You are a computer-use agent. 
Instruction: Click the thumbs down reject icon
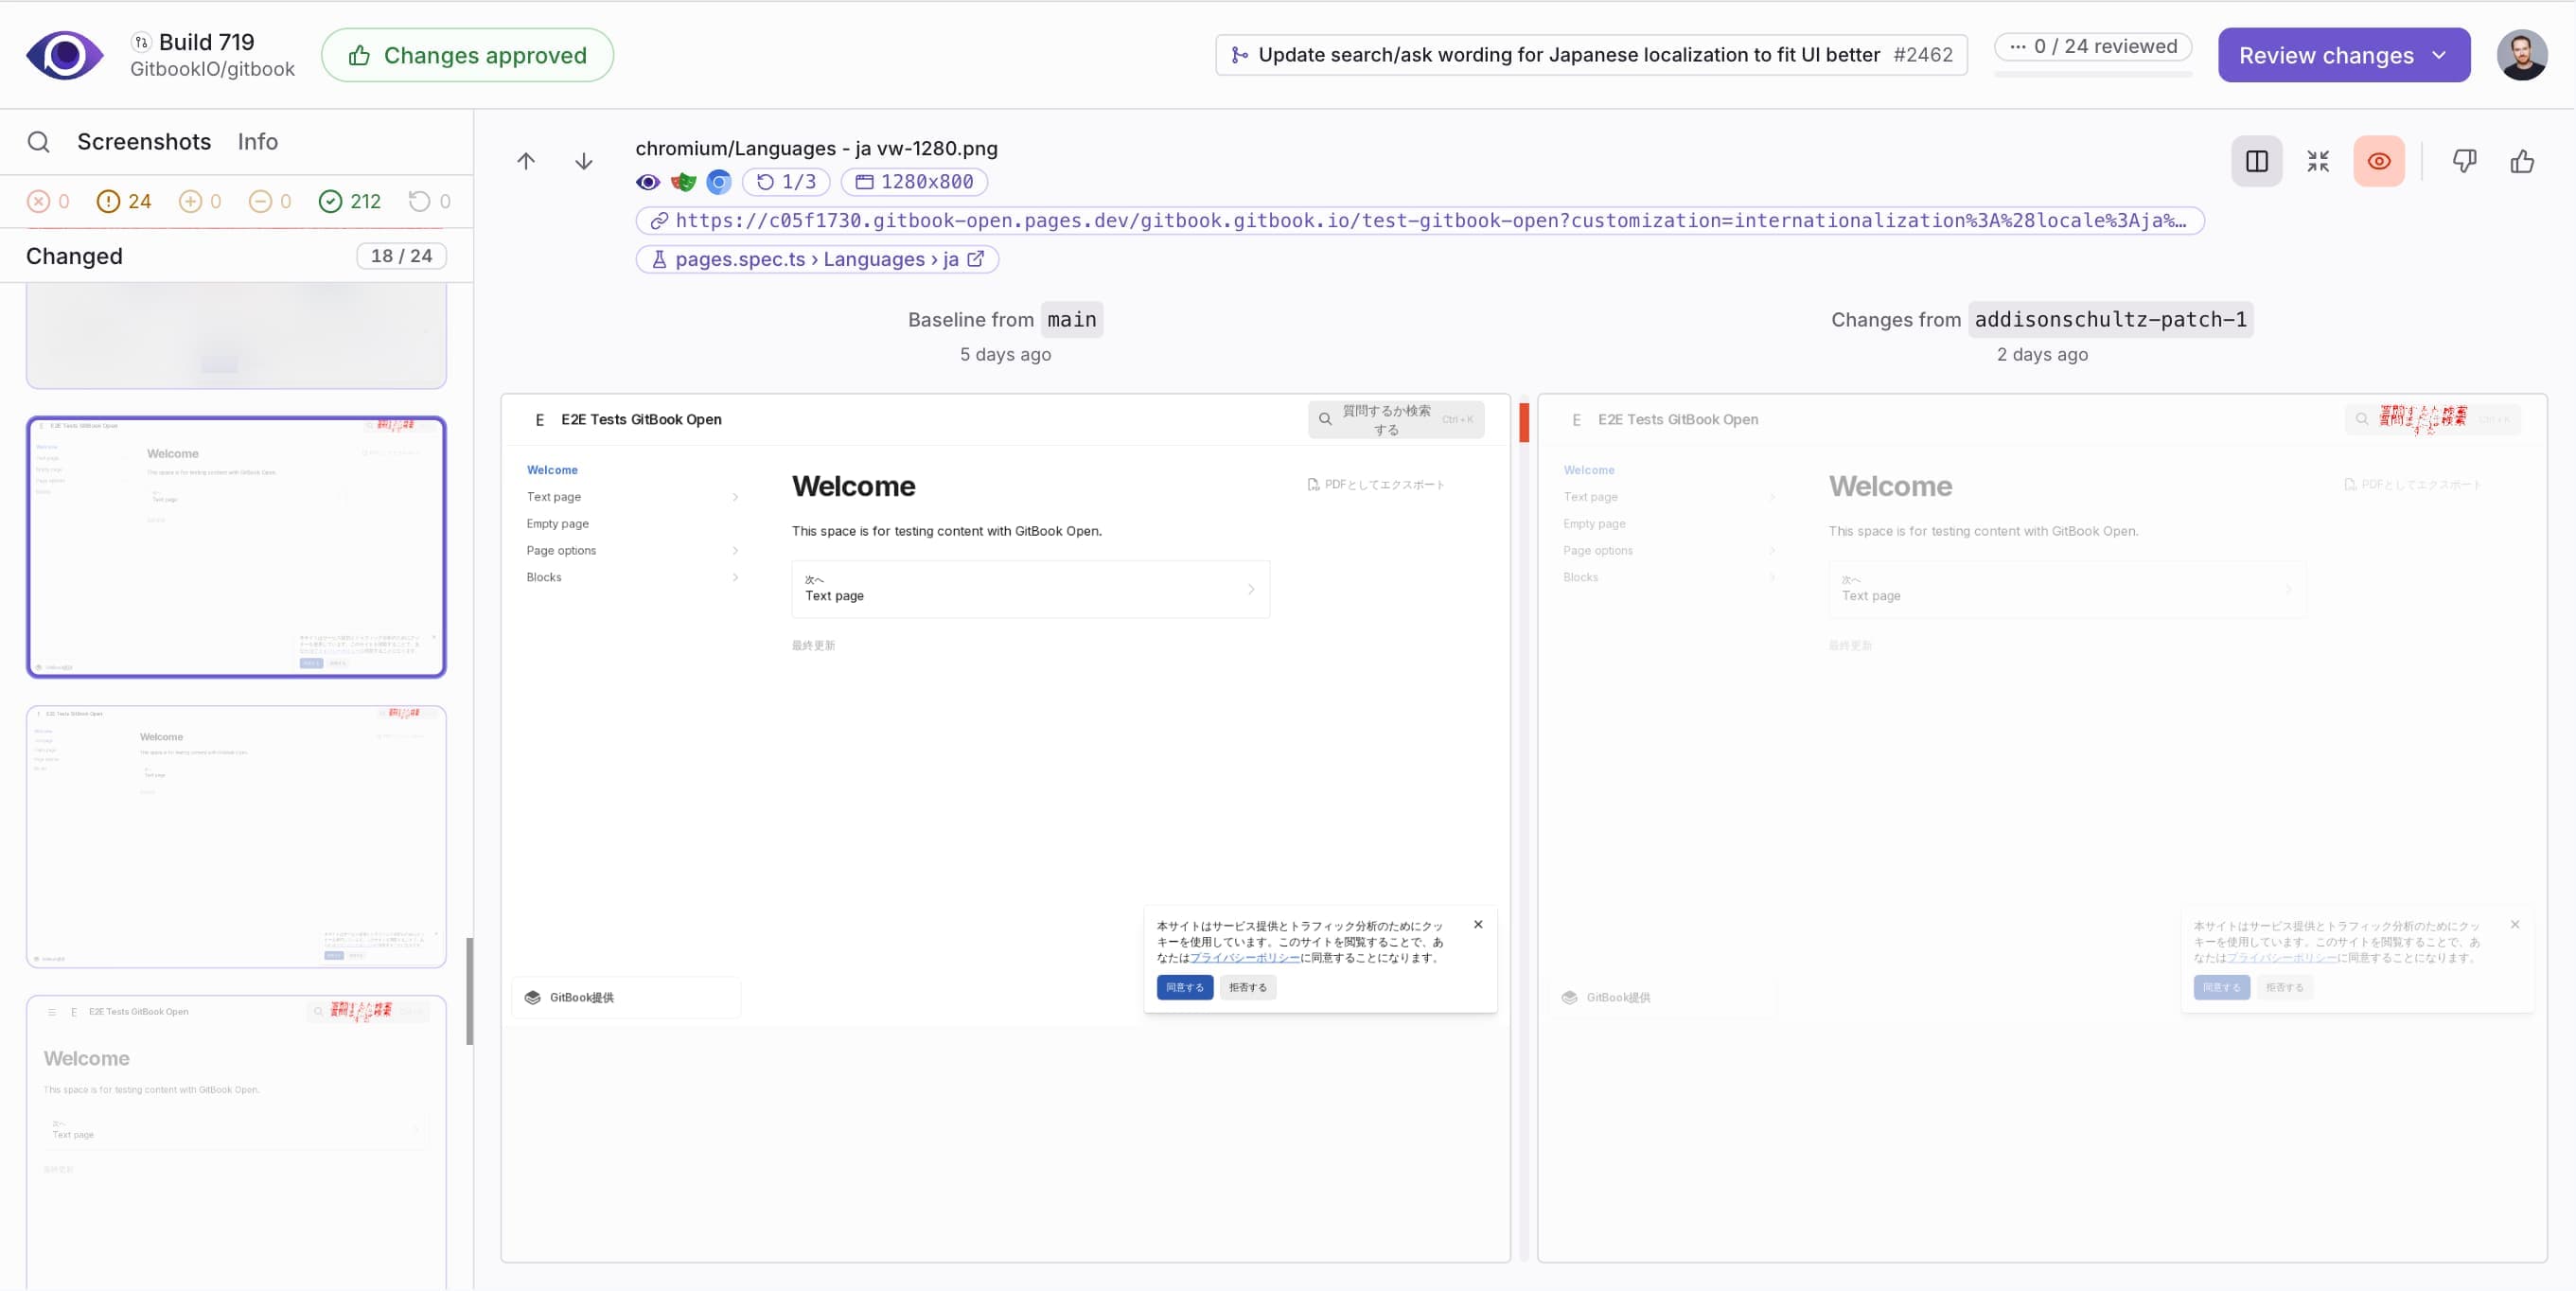click(x=2464, y=161)
